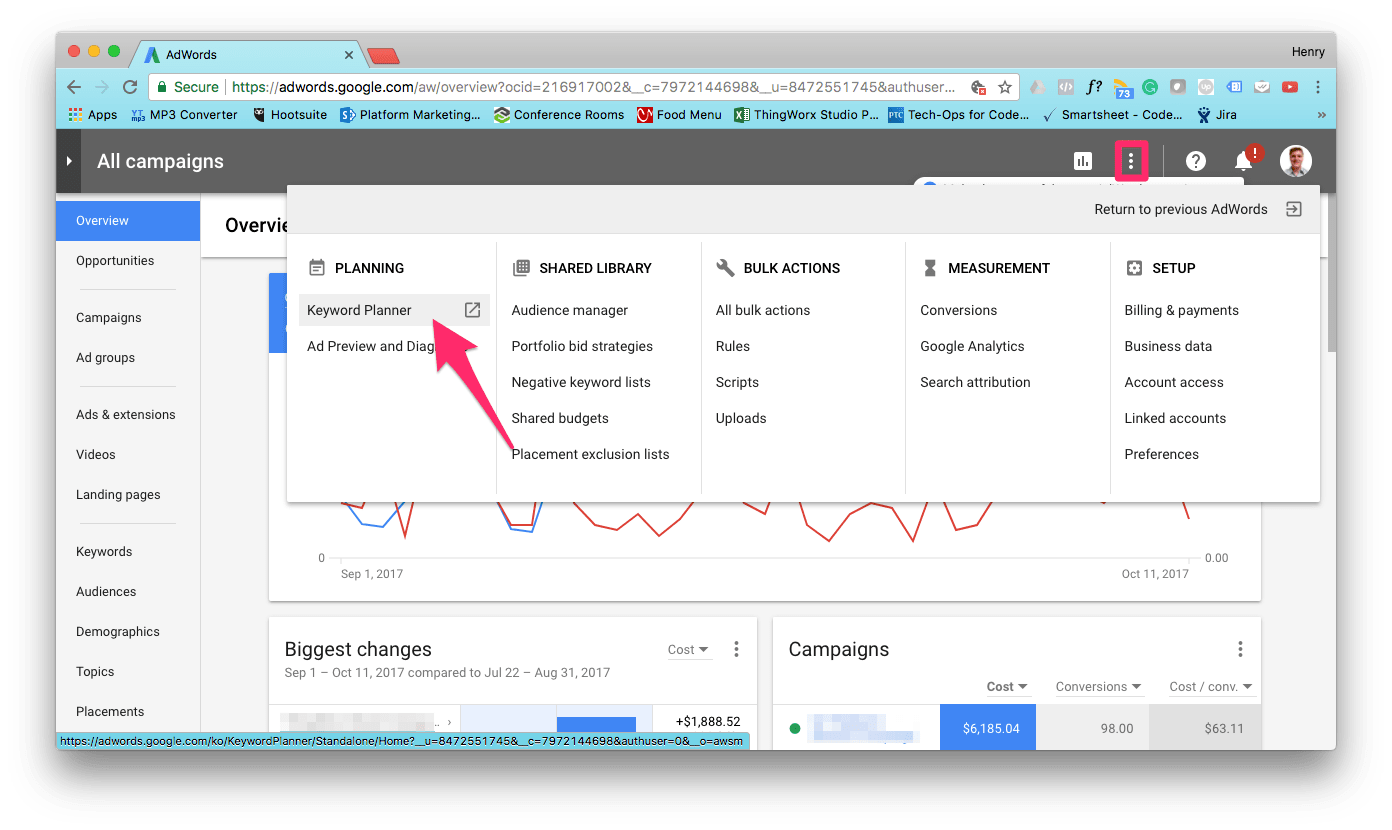Screen dimensions: 1392x830
Task: Open the Cost / conv. column dropdown
Action: tap(1211, 687)
